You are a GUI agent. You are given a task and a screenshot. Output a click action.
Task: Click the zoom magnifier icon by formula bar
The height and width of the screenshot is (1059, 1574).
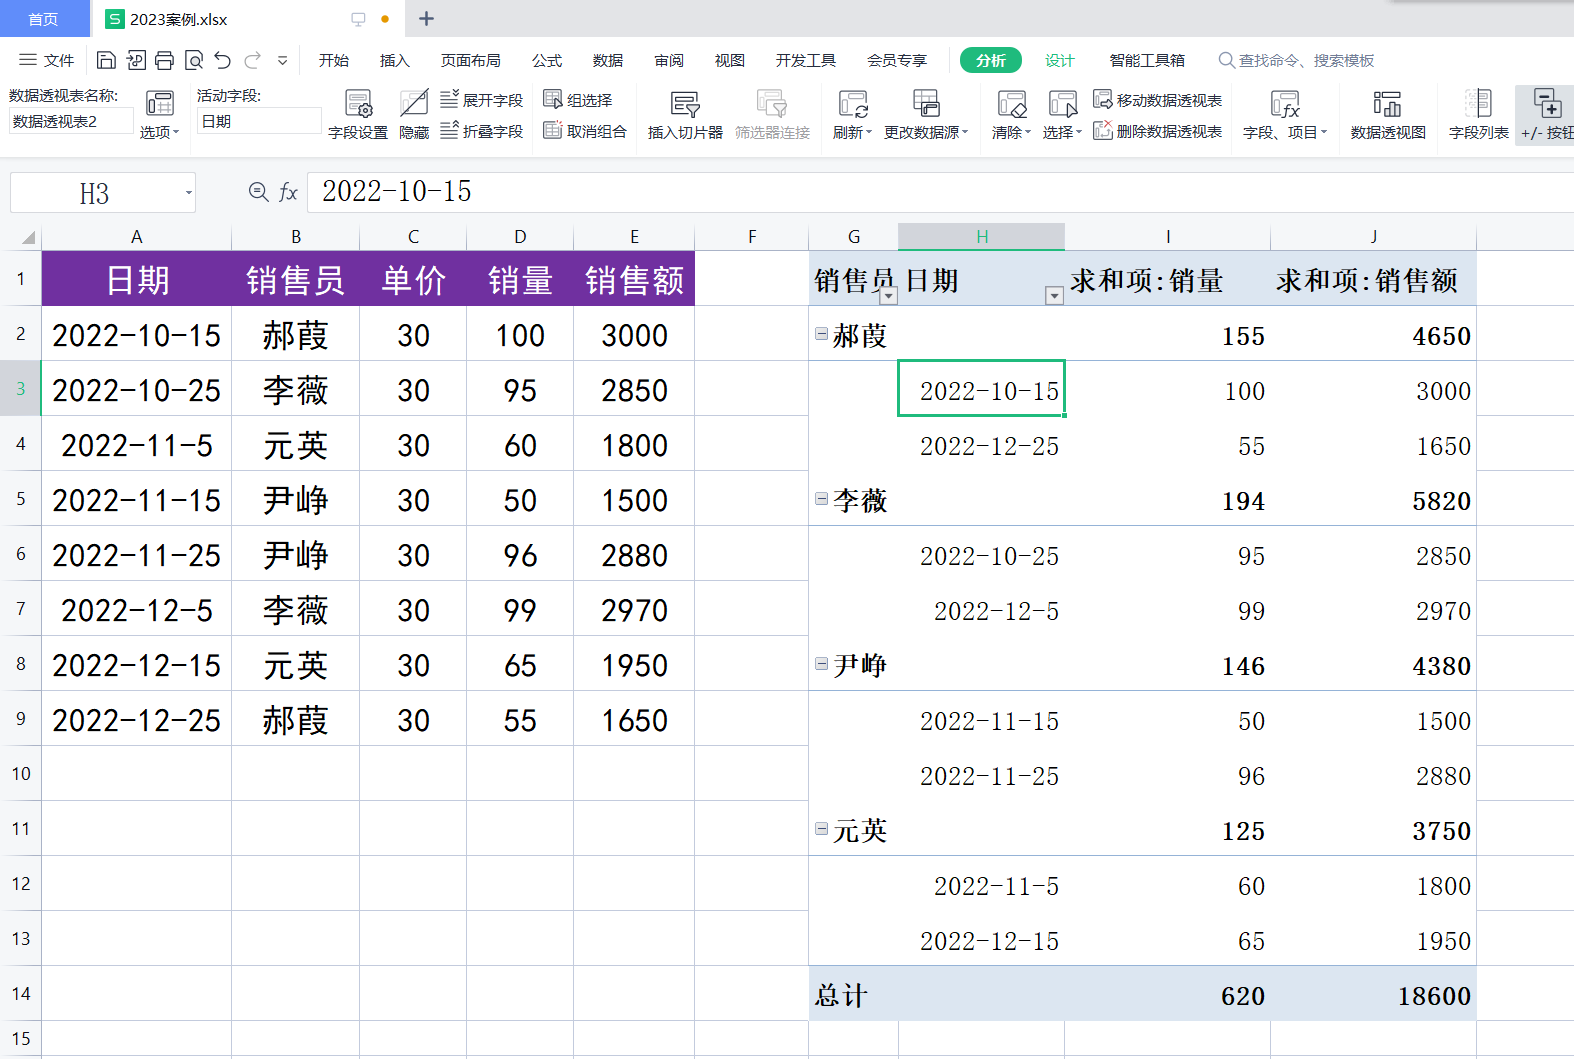pos(258,192)
